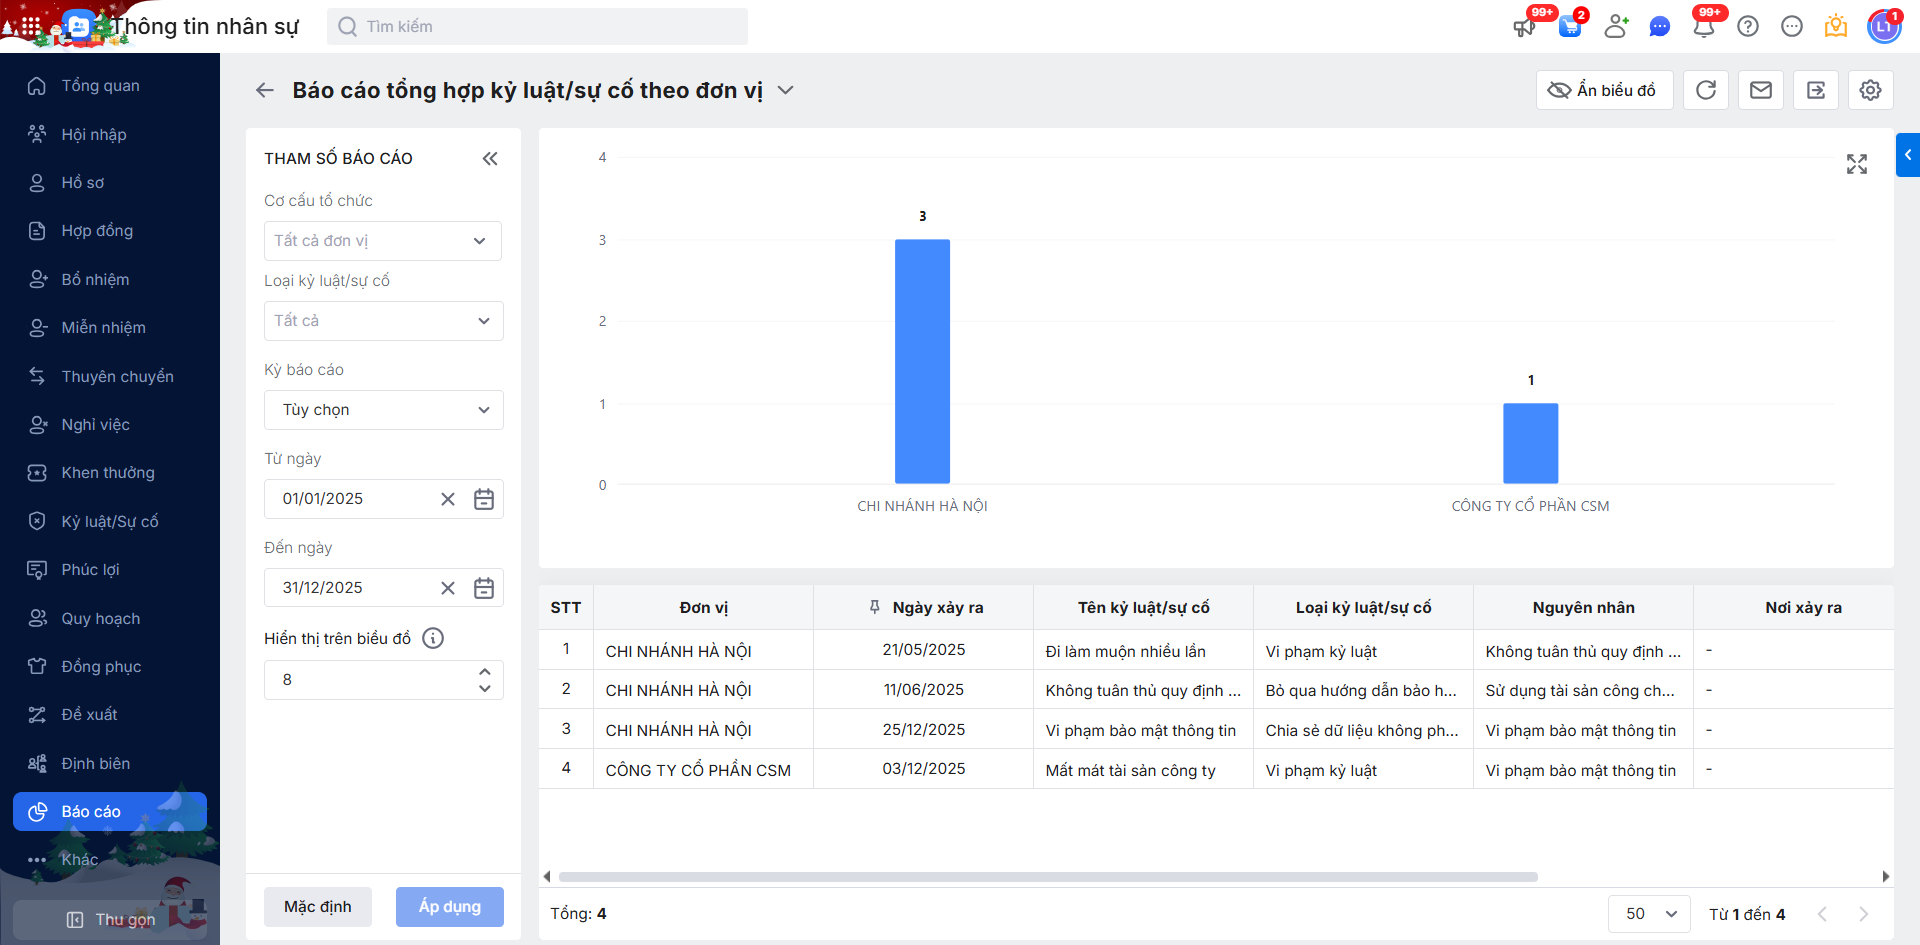Open the notifications bell icon

click(1704, 27)
